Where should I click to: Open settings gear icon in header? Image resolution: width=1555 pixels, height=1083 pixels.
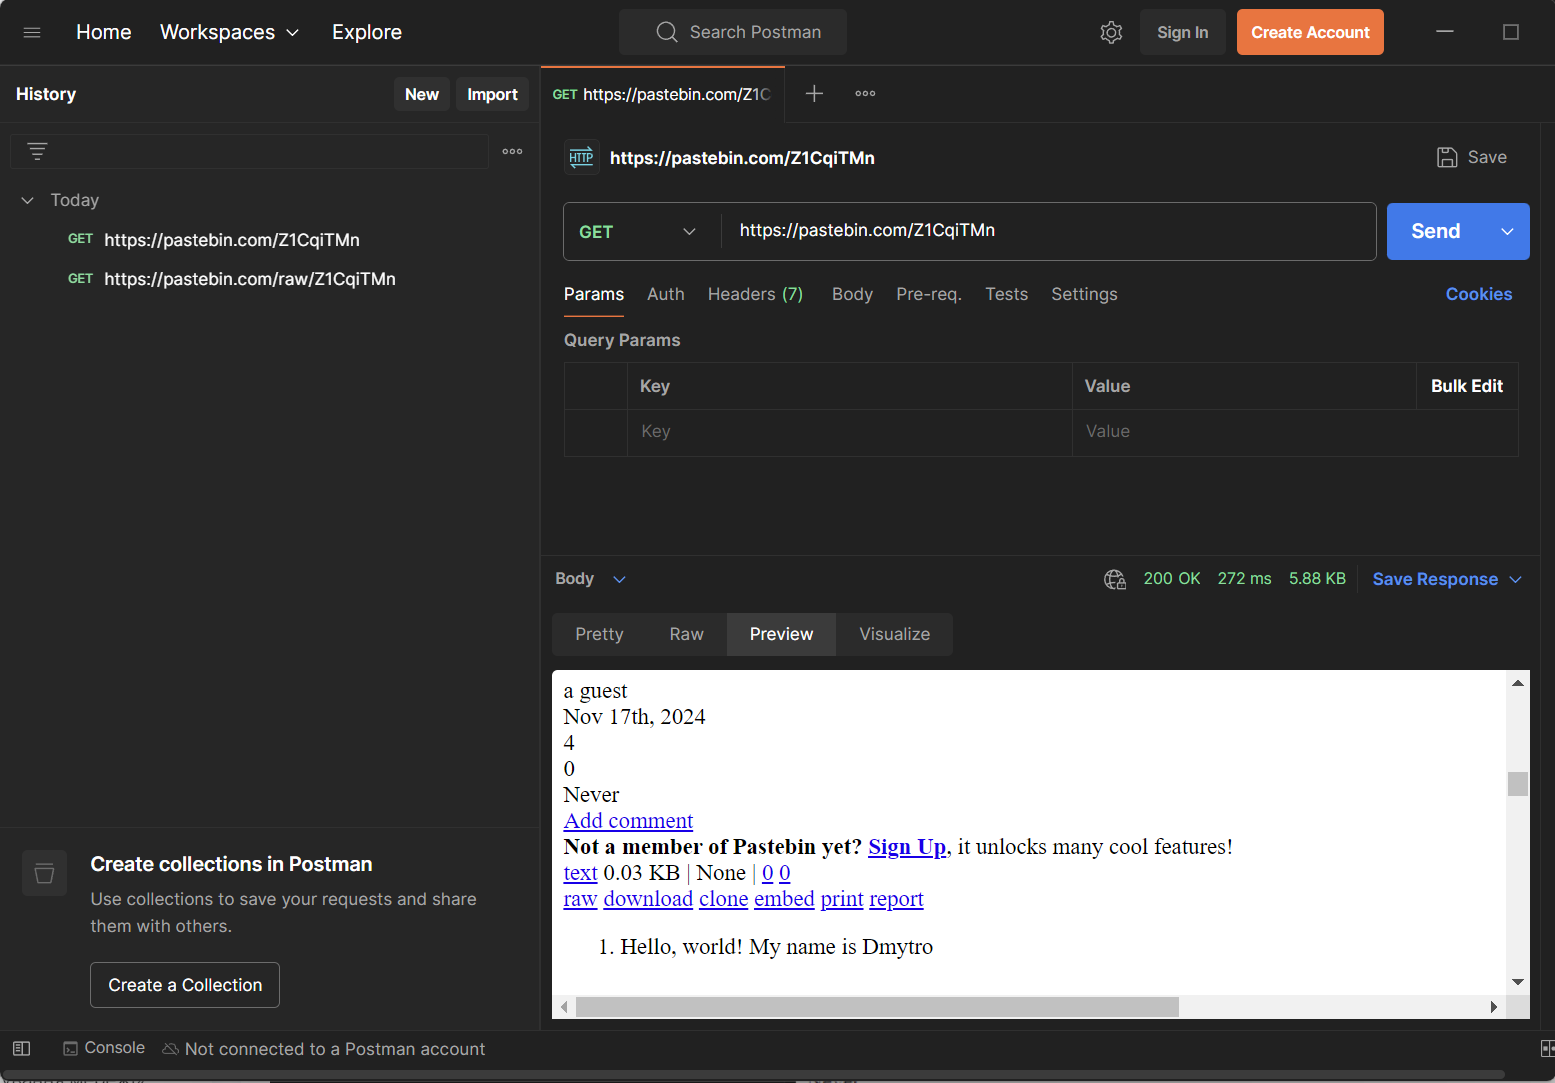click(1111, 32)
